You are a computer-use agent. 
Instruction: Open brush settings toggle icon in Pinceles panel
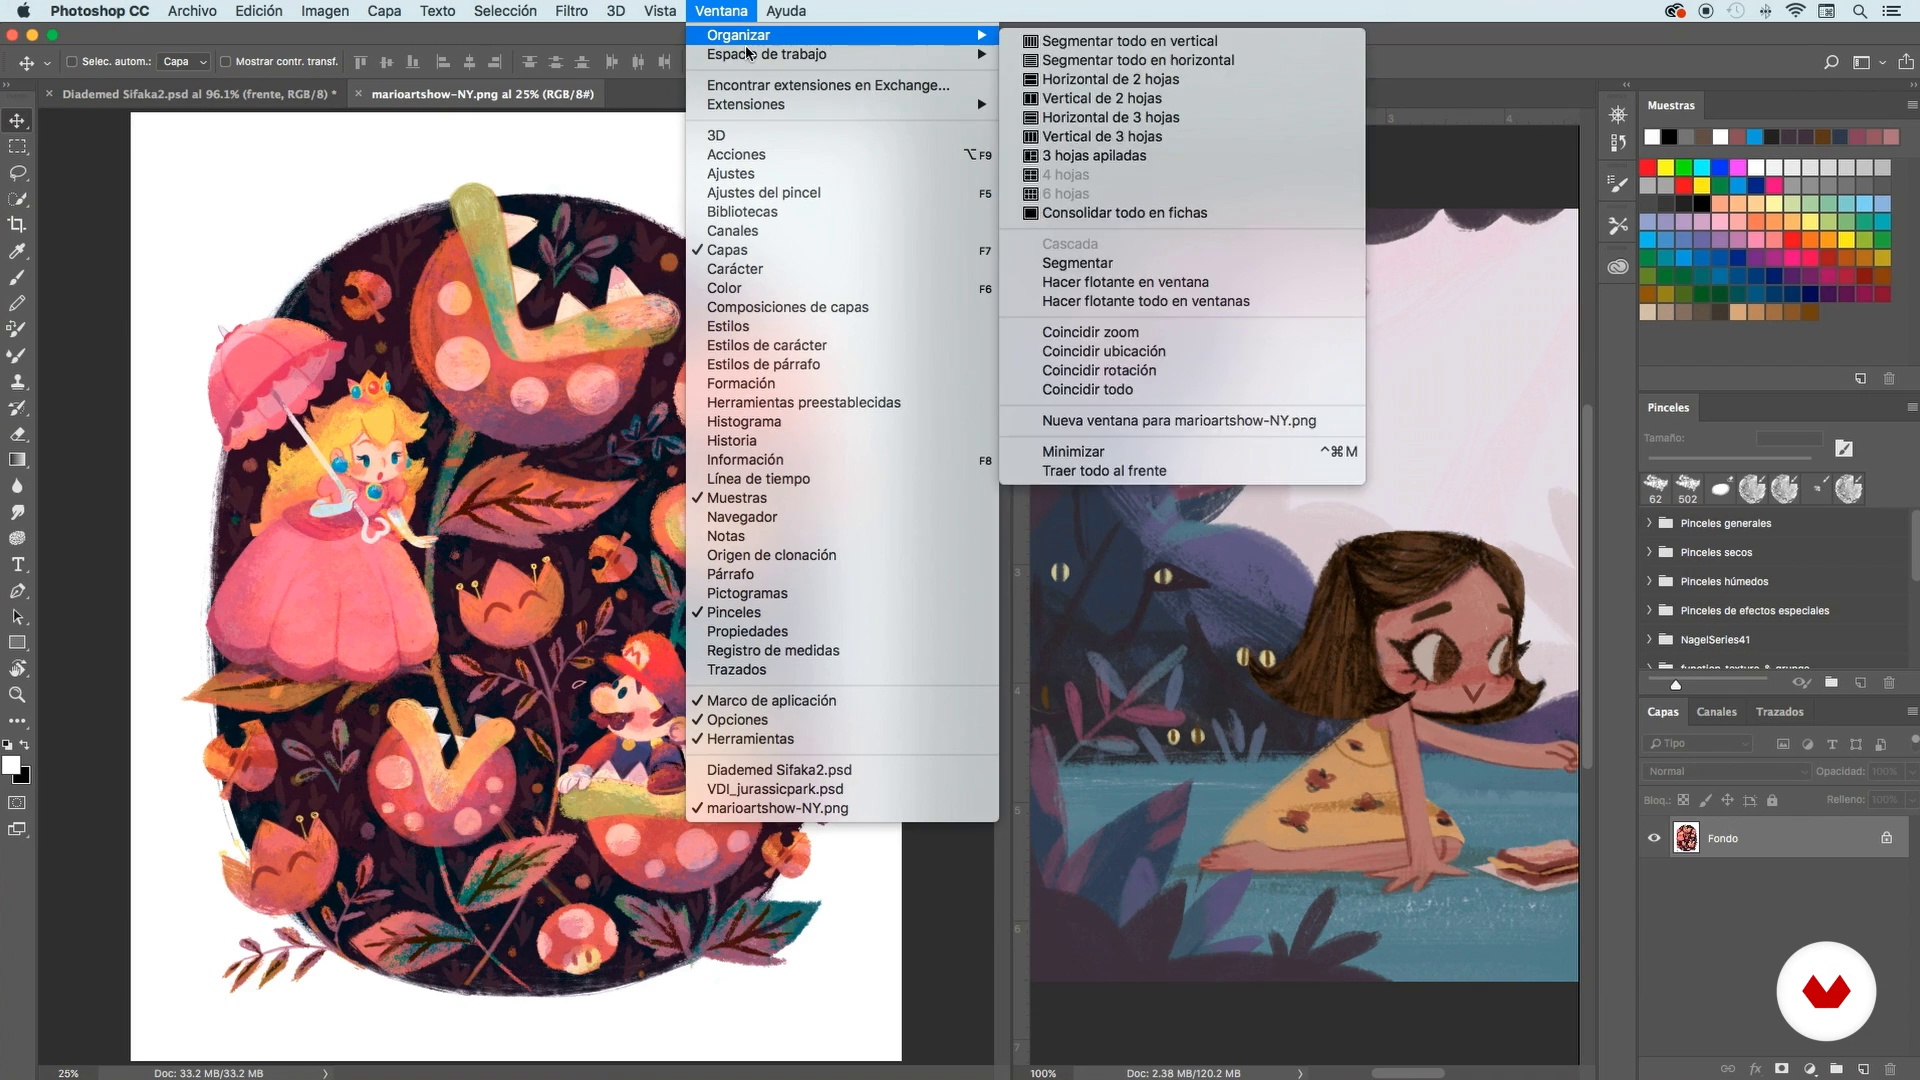1844,448
